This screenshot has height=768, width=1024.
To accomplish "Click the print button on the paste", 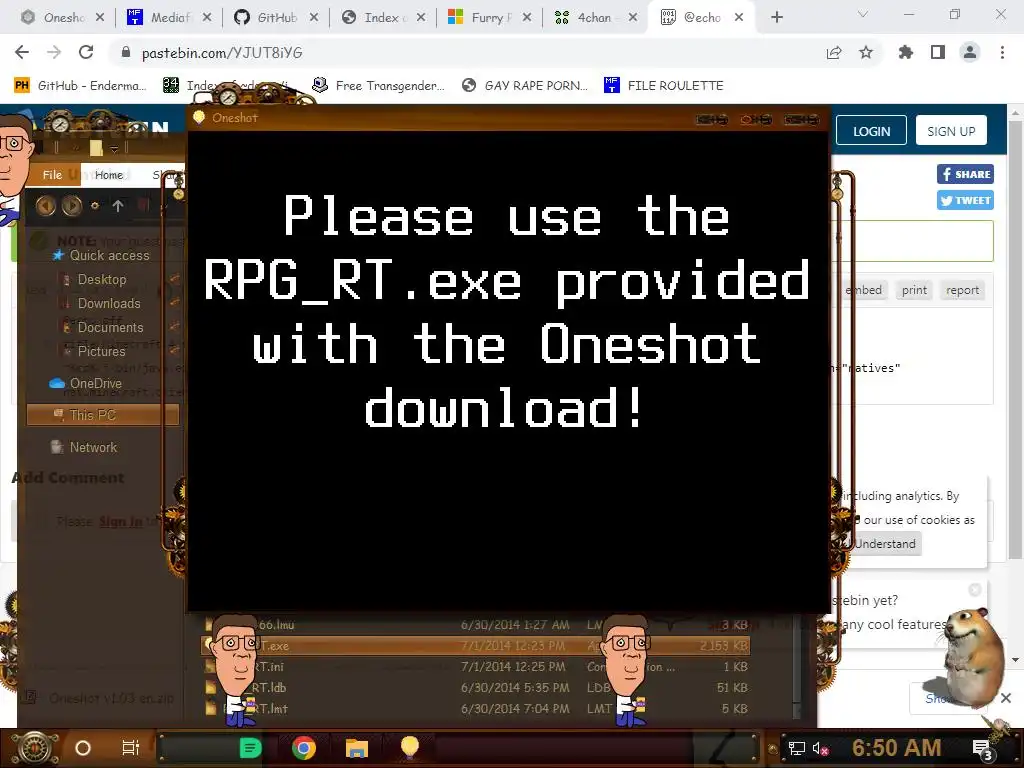I will 914,290.
